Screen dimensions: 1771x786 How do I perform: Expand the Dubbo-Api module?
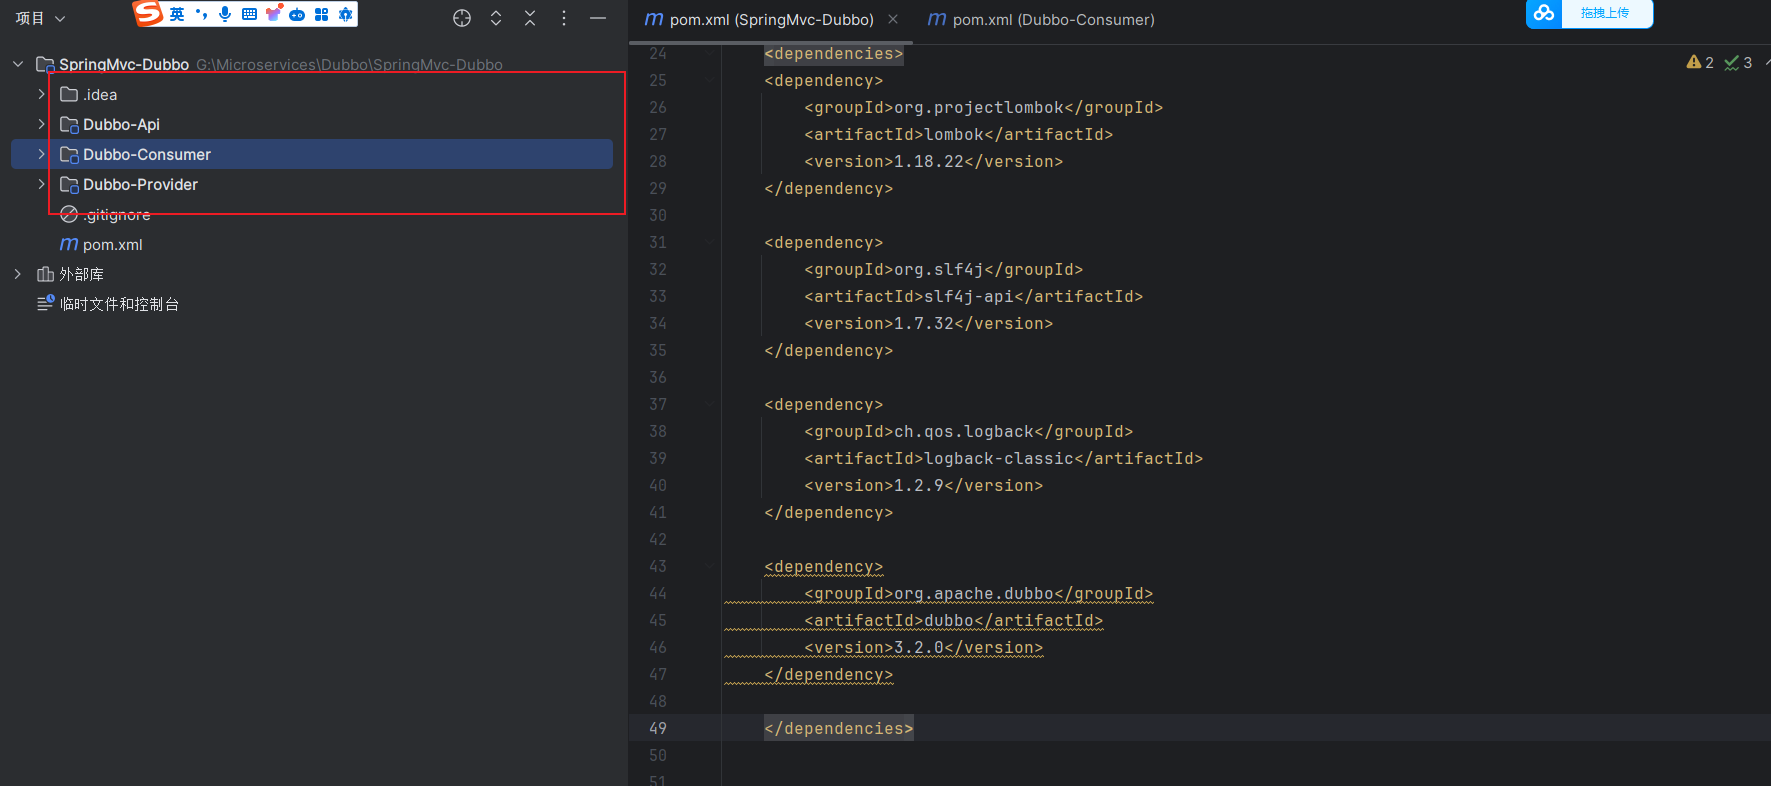[x=41, y=124]
